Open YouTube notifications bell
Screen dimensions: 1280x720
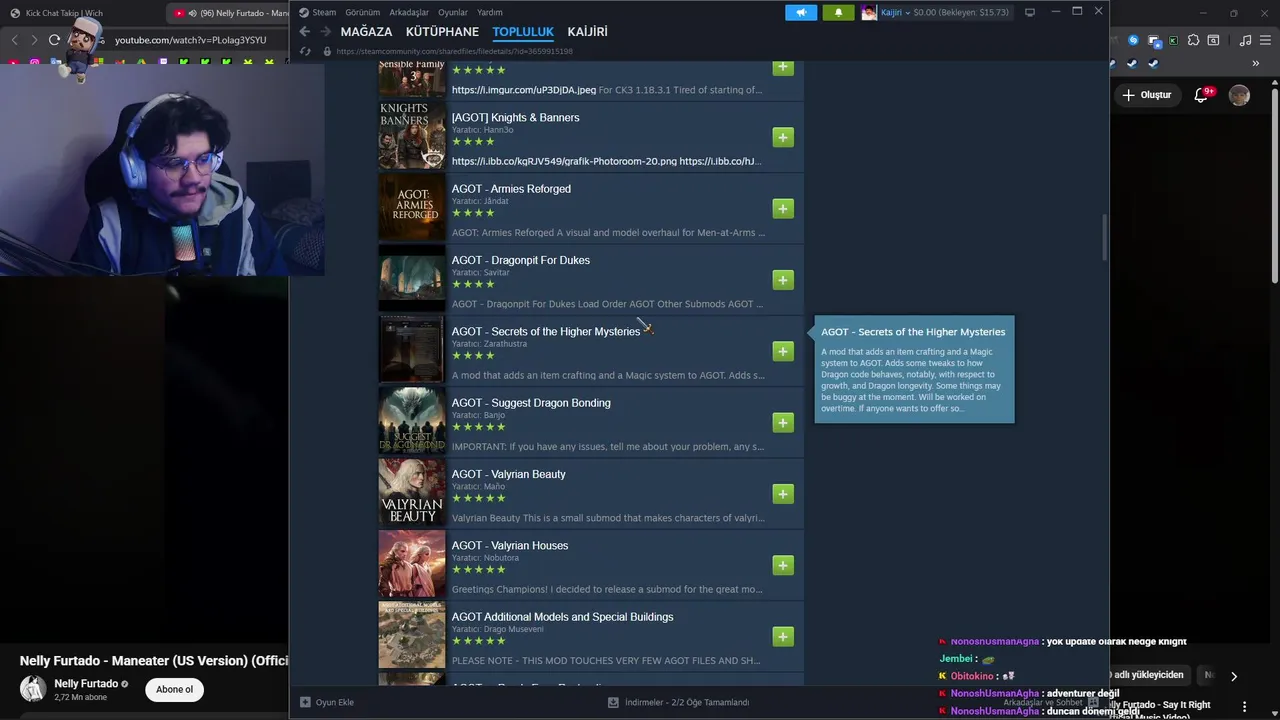click(1202, 95)
